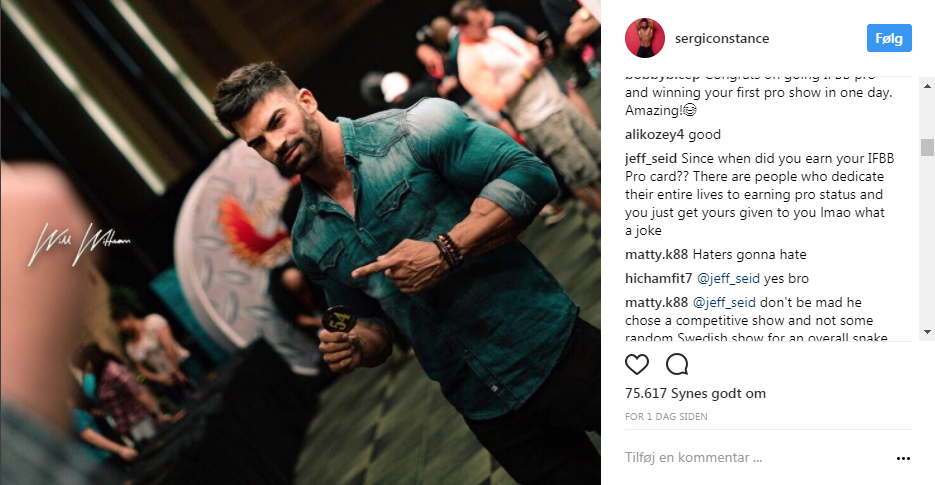
Task: Like the post with the heart icon
Action: (x=636, y=364)
